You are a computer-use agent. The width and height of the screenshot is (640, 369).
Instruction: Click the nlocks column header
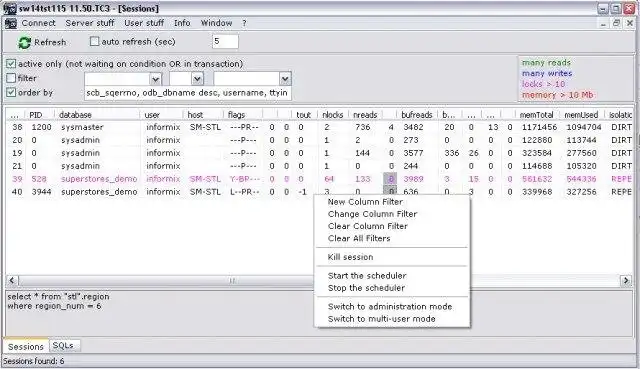coord(333,115)
